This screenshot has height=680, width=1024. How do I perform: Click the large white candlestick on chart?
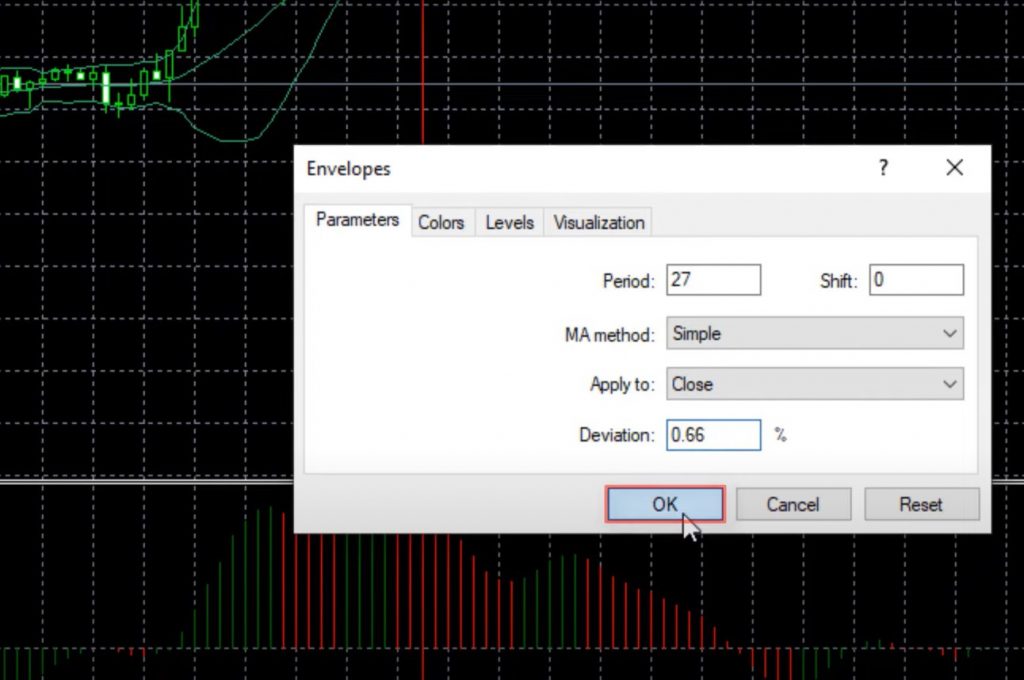point(106,88)
